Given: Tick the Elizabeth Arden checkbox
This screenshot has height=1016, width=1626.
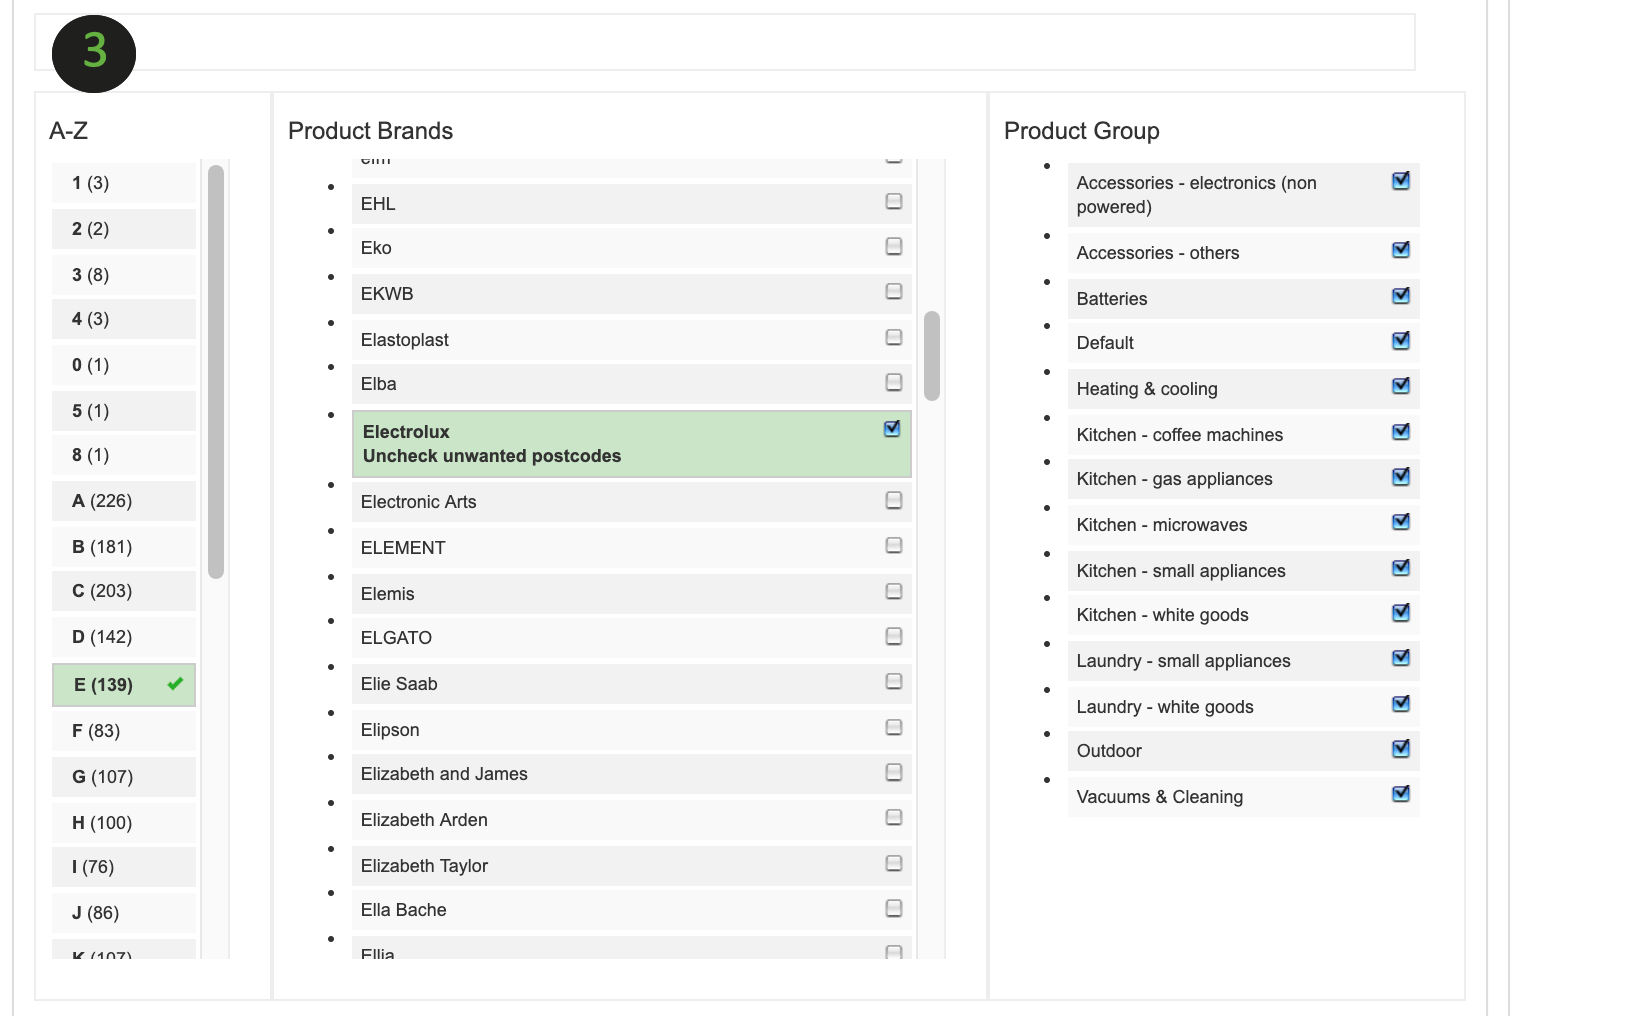Looking at the screenshot, I should coord(894,817).
